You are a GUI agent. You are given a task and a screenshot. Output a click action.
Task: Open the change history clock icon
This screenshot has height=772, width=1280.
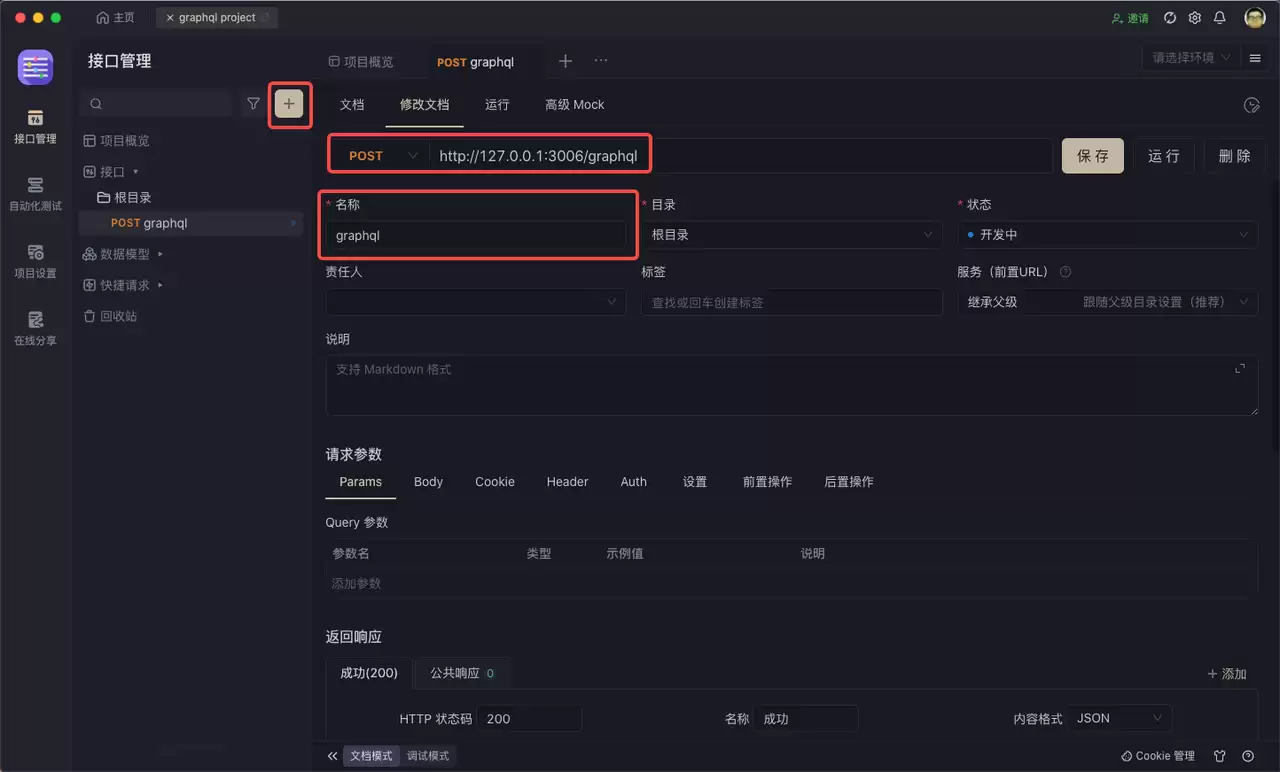1250,105
